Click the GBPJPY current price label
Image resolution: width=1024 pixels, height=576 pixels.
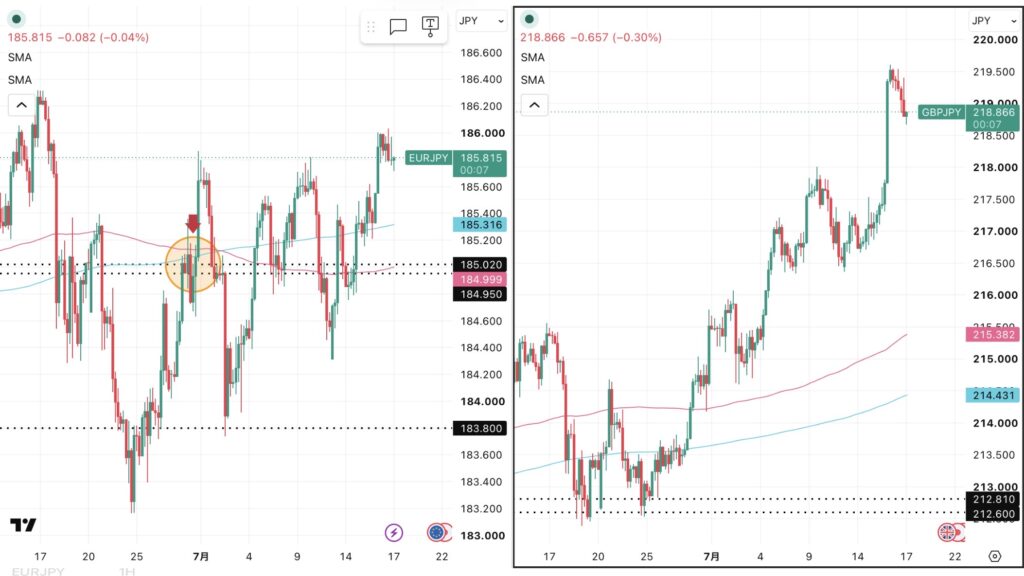coord(993,118)
